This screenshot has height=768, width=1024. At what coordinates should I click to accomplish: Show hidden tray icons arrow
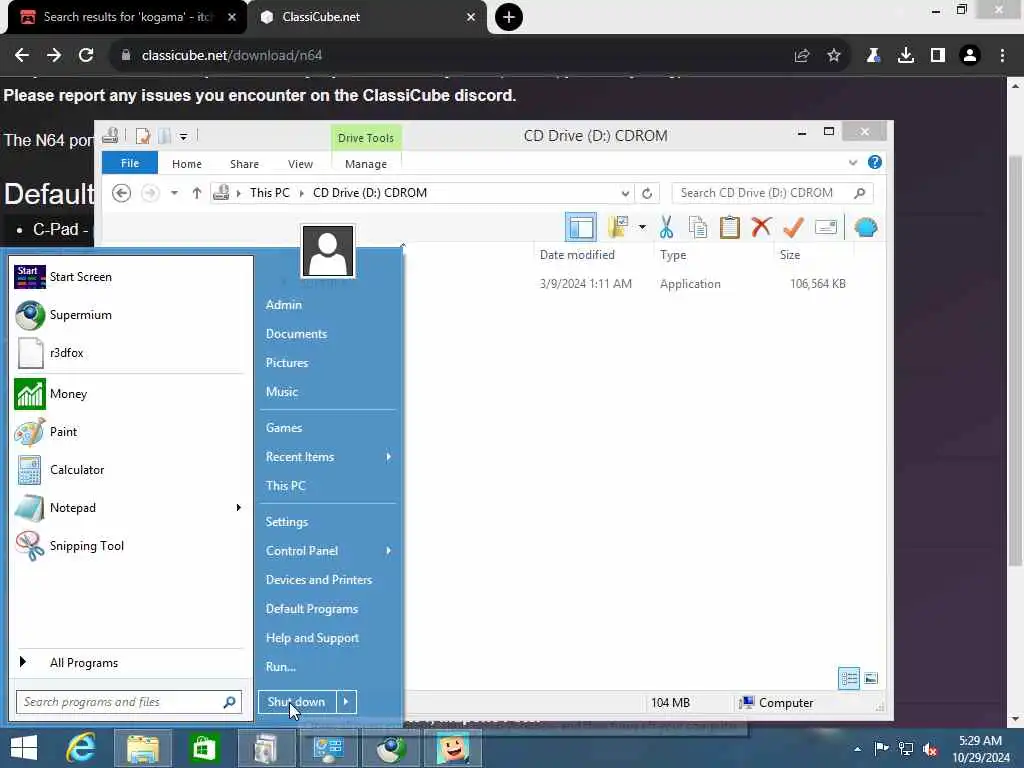[x=857, y=749]
